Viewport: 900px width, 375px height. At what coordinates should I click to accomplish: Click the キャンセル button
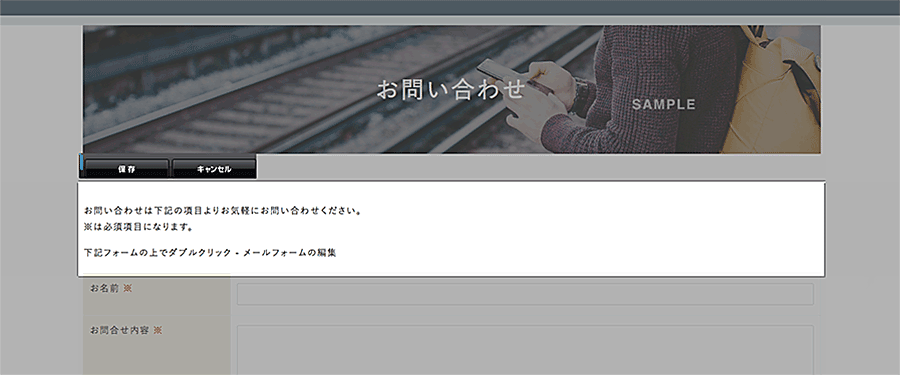pyautogui.click(x=214, y=169)
